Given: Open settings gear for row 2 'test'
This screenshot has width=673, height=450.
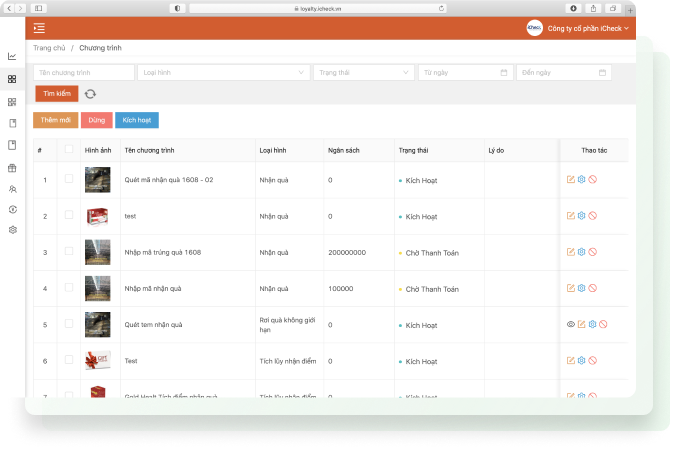Looking at the screenshot, I should [581, 216].
